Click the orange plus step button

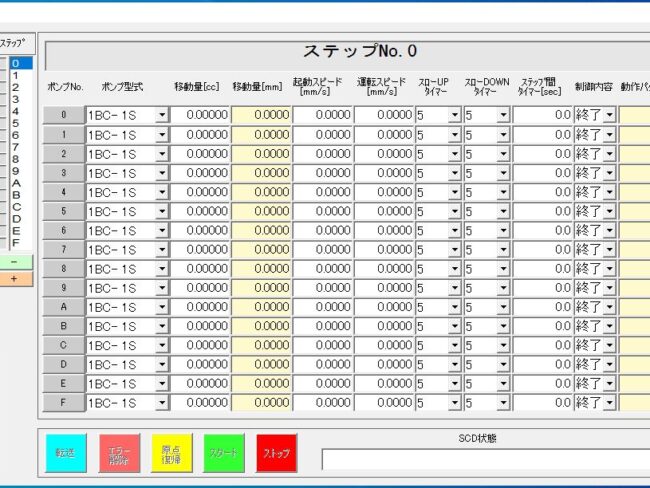tap(16, 279)
